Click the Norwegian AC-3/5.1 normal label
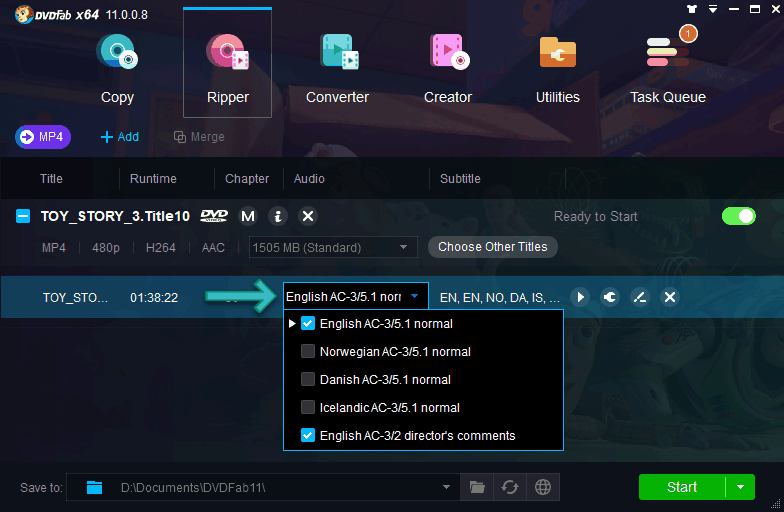The image size is (784, 512). click(x=395, y=352)
